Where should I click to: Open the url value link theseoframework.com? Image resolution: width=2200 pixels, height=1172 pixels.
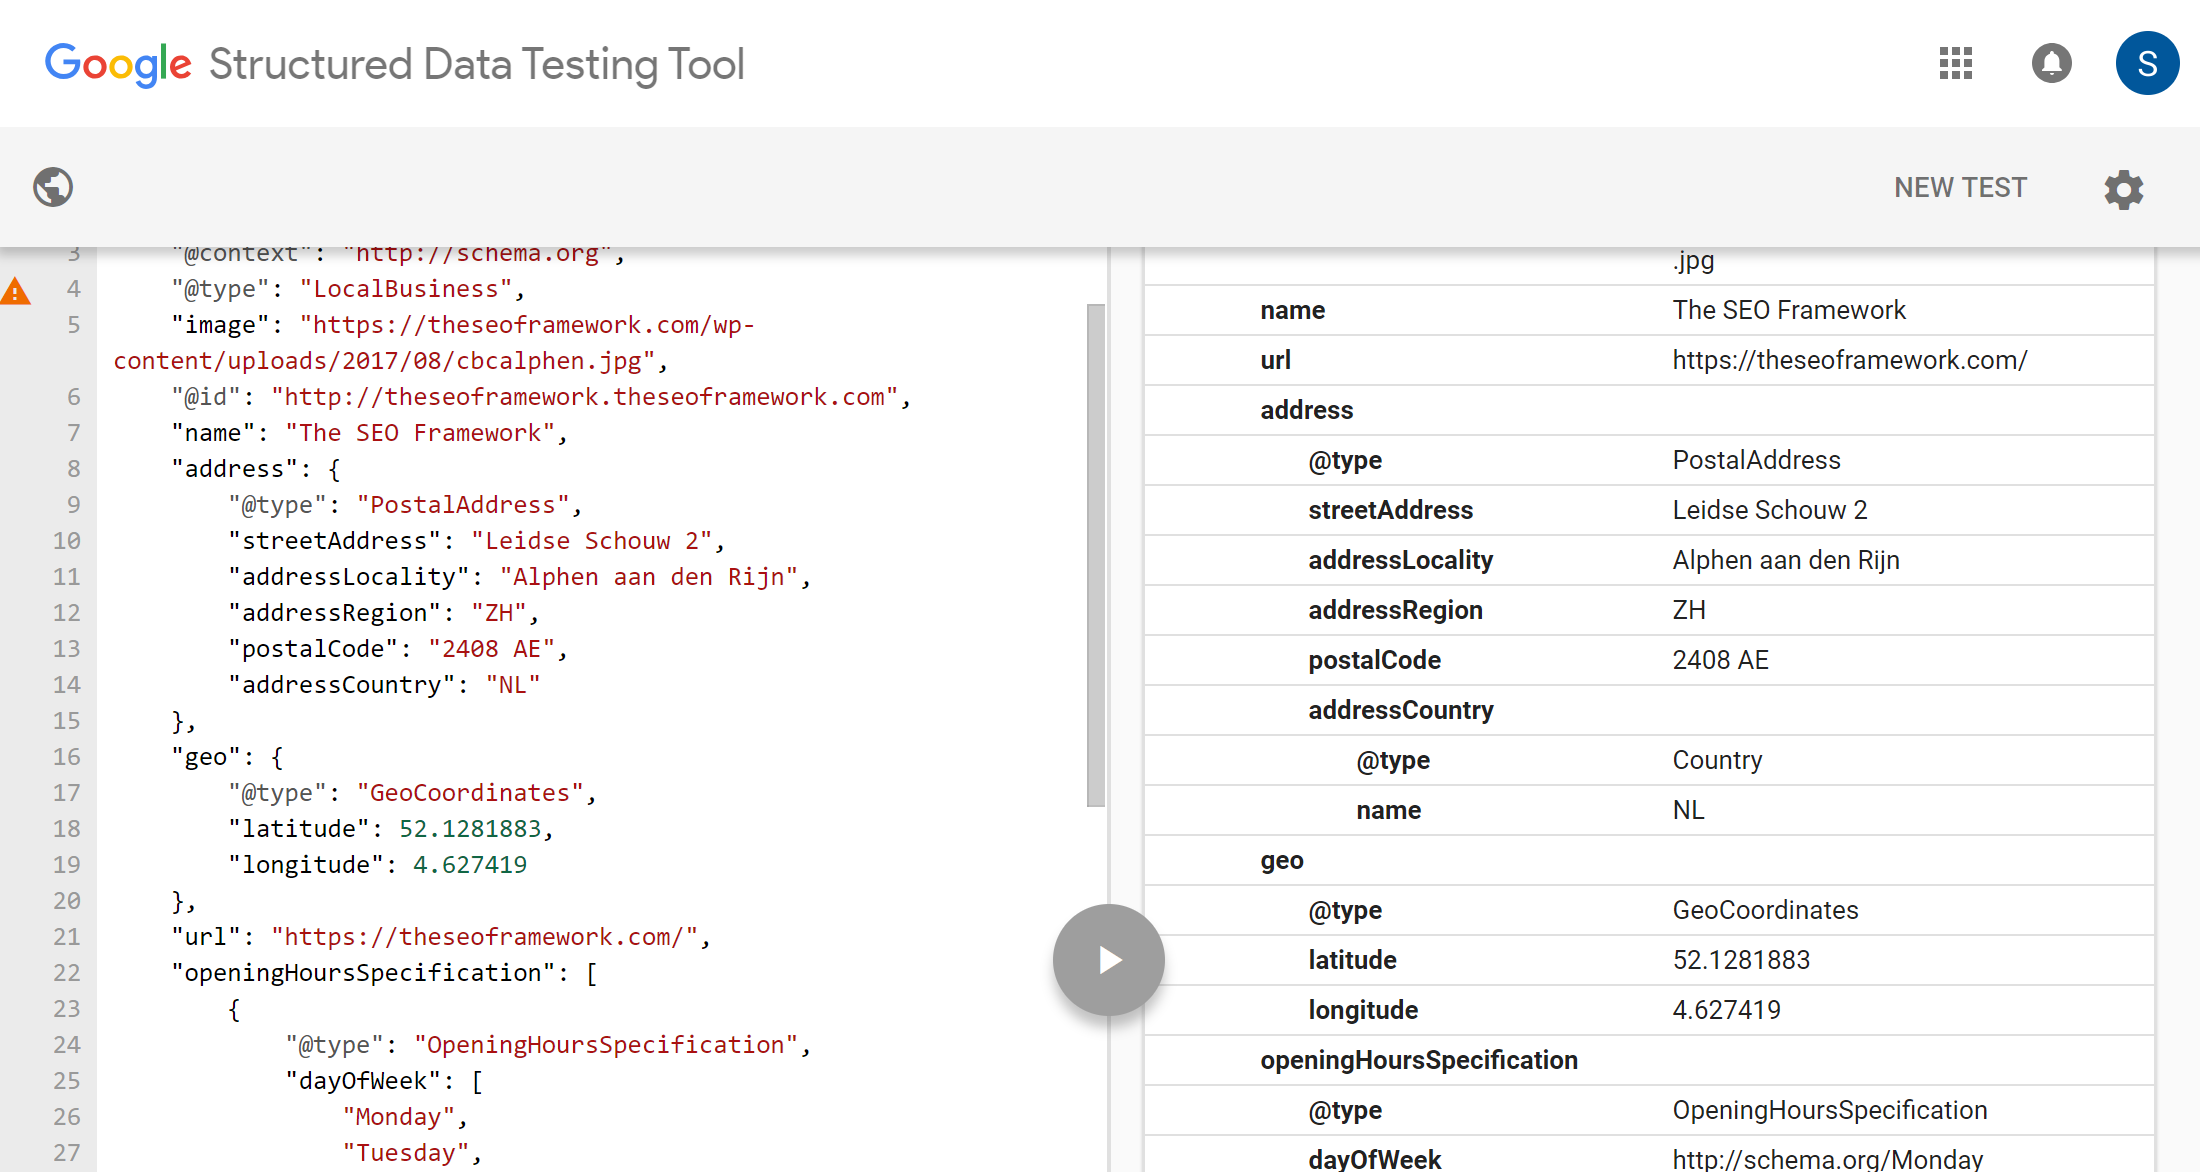tap(1850, 360)
